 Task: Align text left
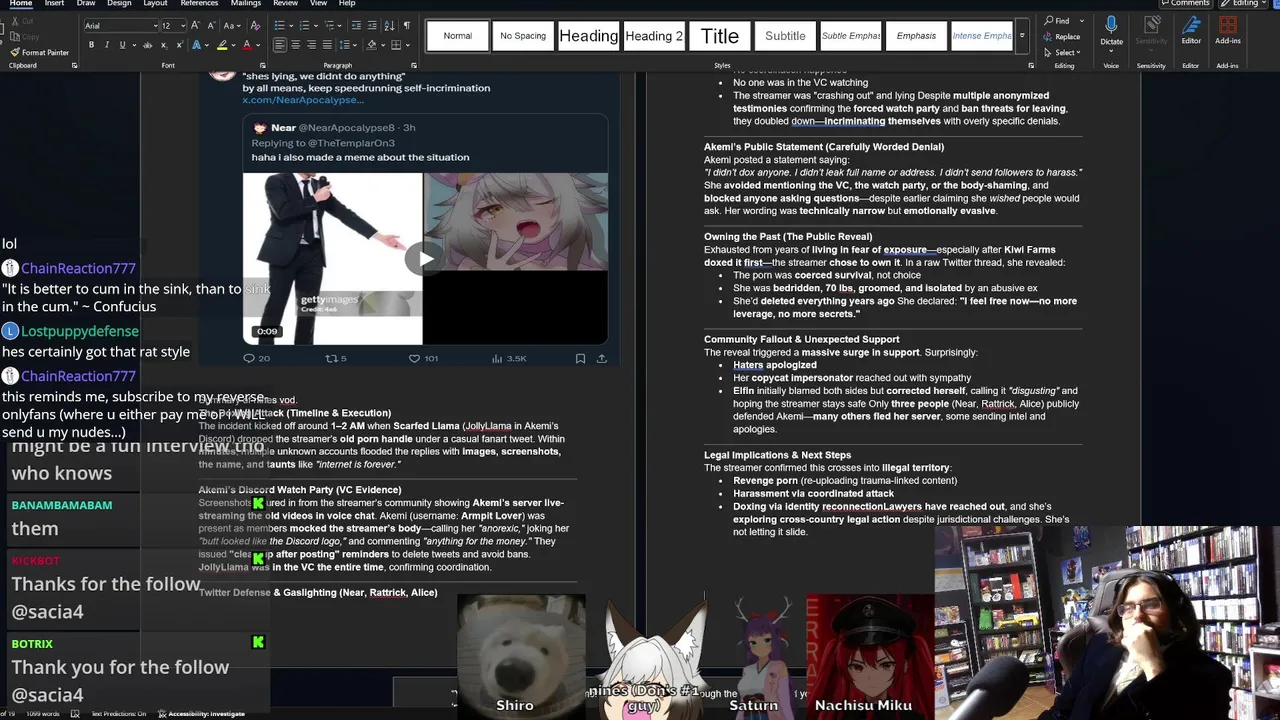[280, 45]
